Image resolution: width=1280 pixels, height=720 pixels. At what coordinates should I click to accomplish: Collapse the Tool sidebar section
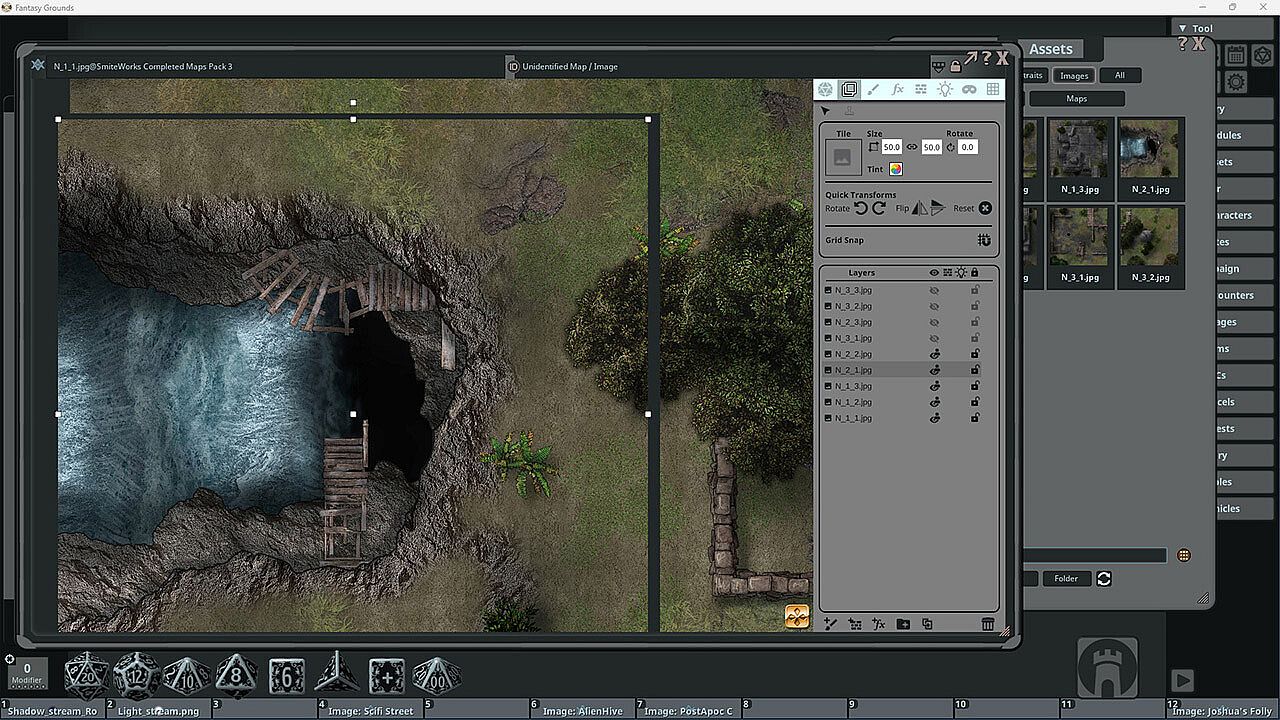click(1182, 29)
